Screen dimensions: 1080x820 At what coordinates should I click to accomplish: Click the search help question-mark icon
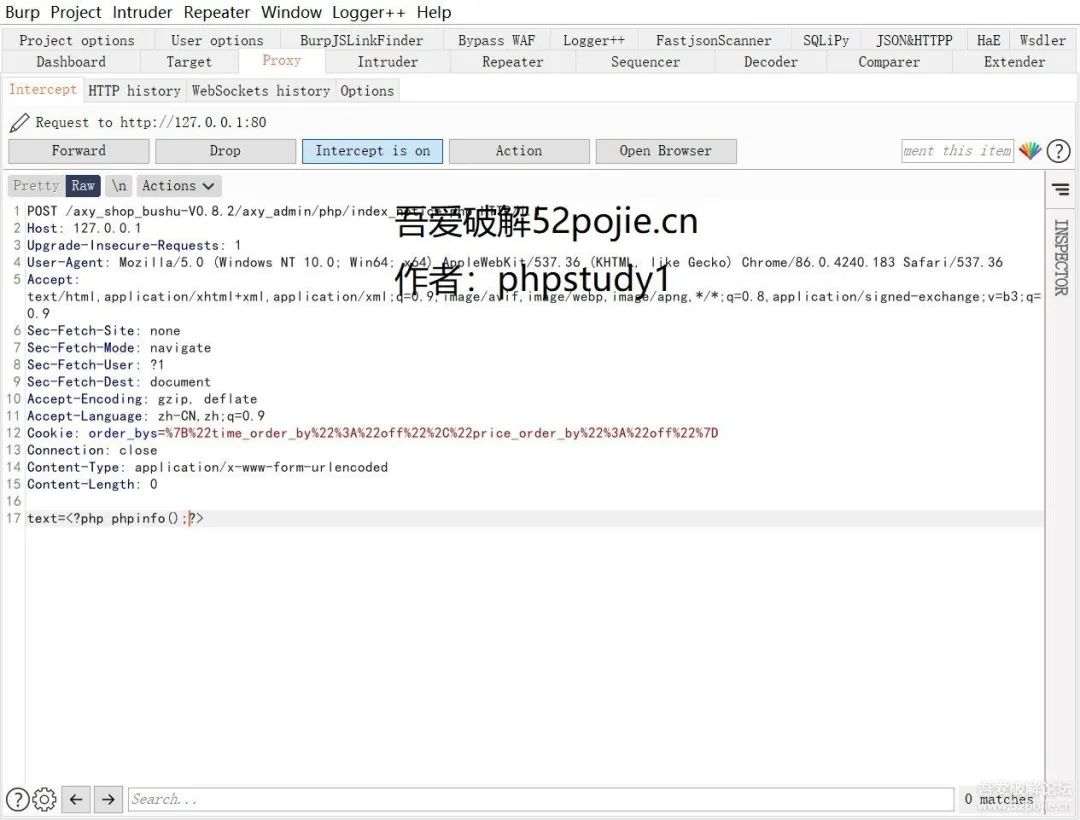tap(17, 799)
